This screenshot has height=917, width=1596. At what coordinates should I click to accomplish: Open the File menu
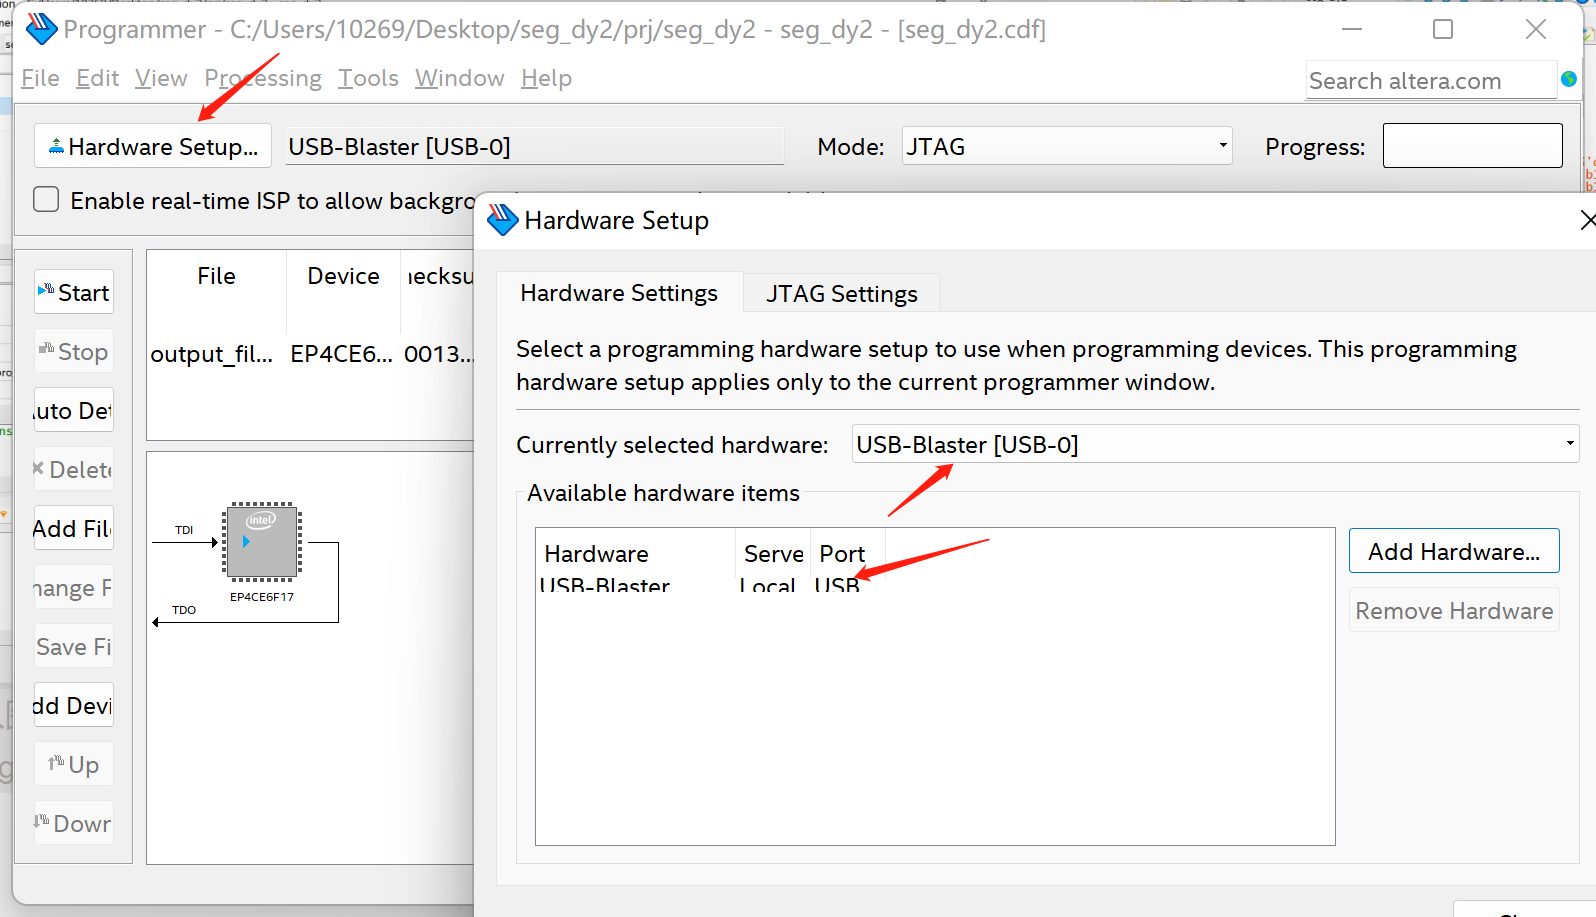tap(40, 78)
